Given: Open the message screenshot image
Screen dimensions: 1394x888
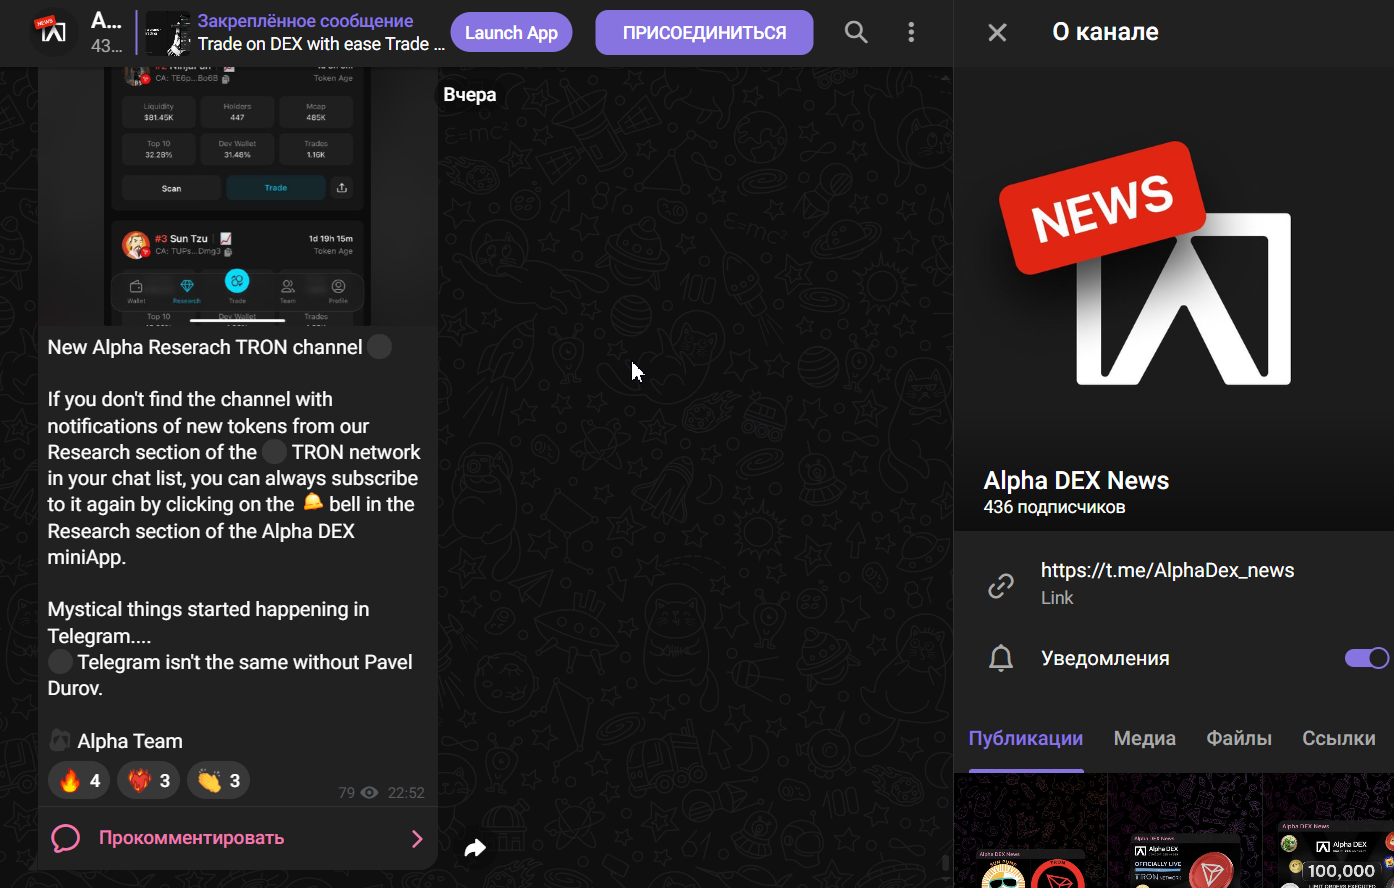Looking at the screenshot, I should (x=237, y=196).
